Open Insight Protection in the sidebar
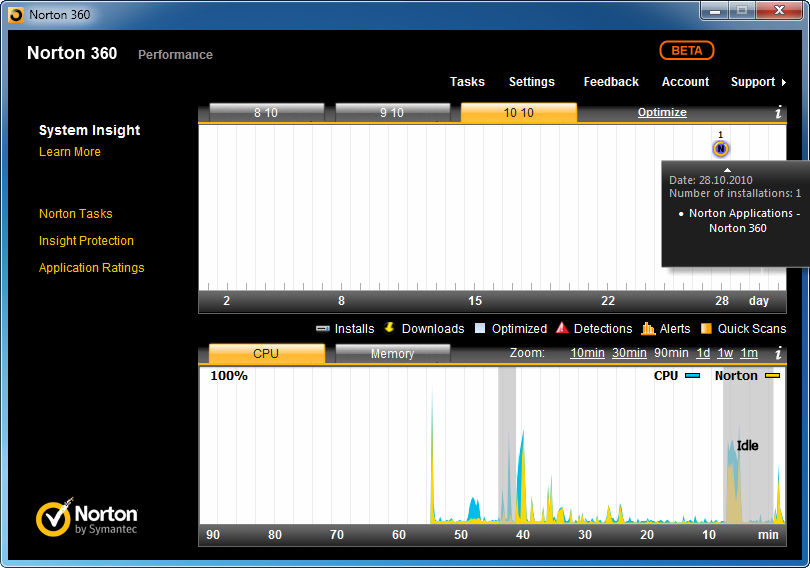The image size is (810, 568). click(x=86, y=241)
